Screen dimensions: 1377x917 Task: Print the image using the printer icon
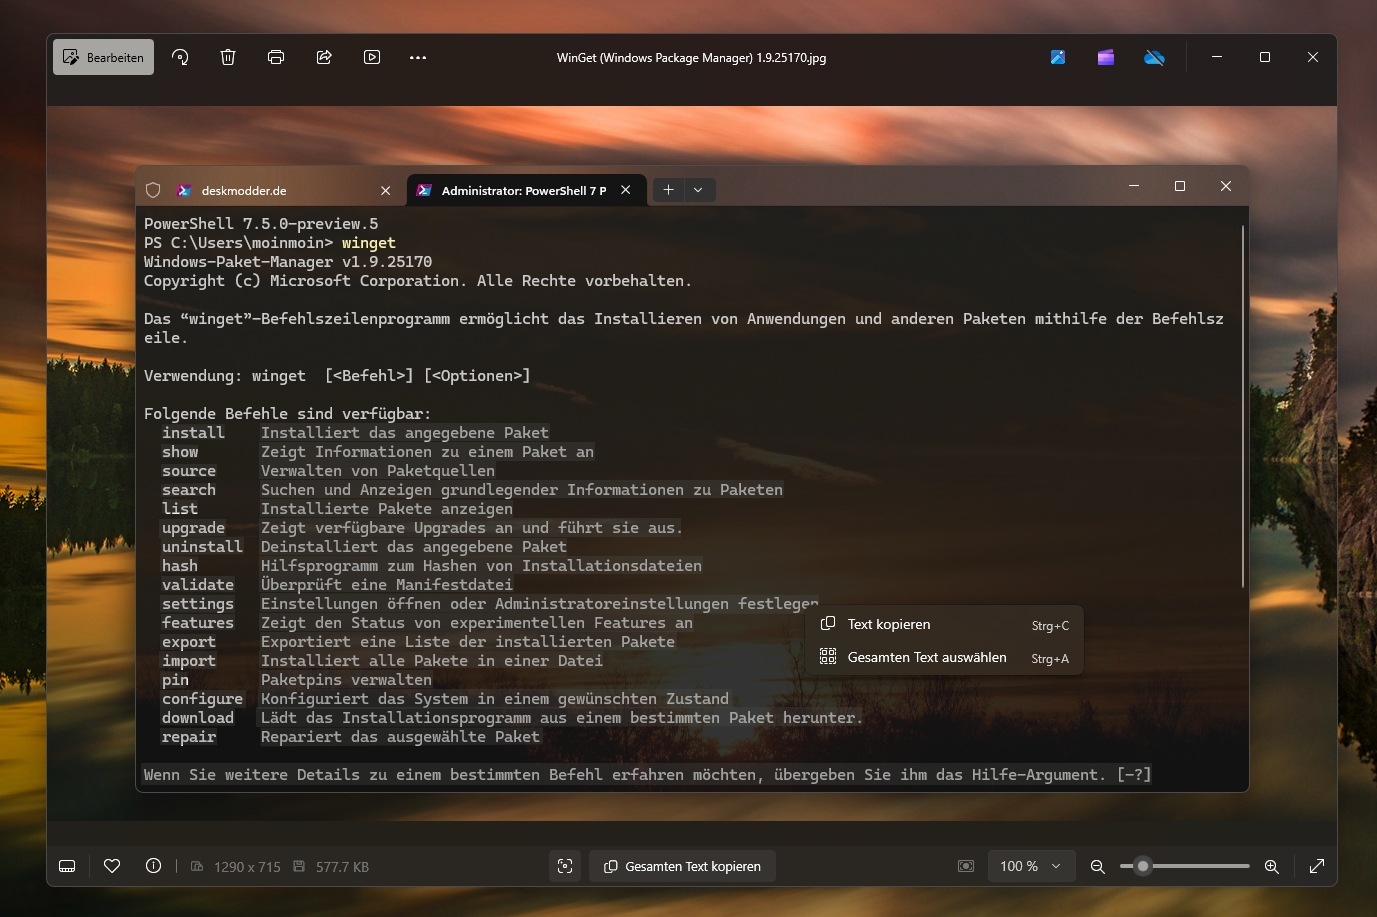click(x=276, y=57)
